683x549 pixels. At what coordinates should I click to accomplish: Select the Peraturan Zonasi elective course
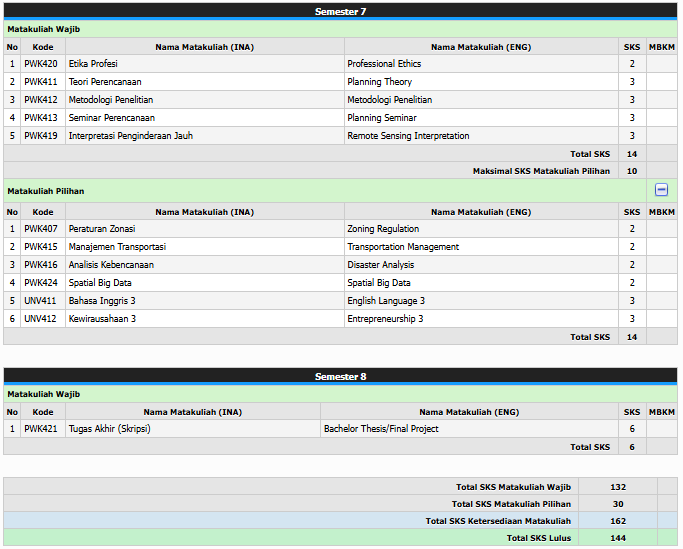(102, 229)
